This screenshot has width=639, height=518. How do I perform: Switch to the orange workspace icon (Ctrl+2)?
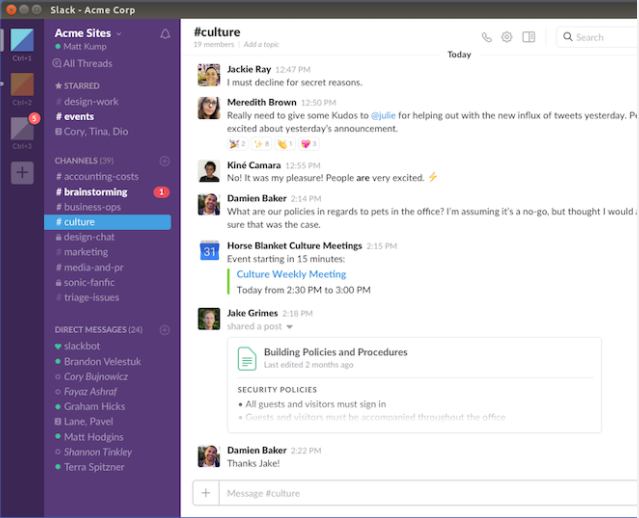tap(22, 84)
